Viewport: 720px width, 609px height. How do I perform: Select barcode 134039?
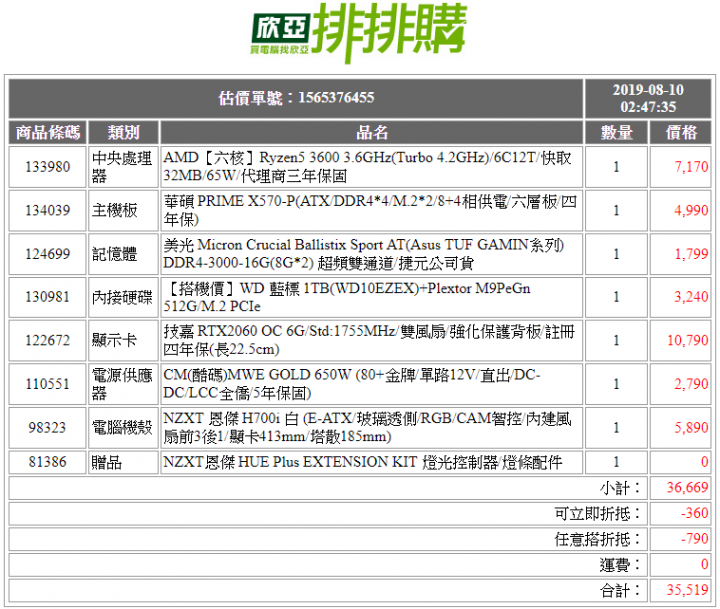tap(47, 210)
